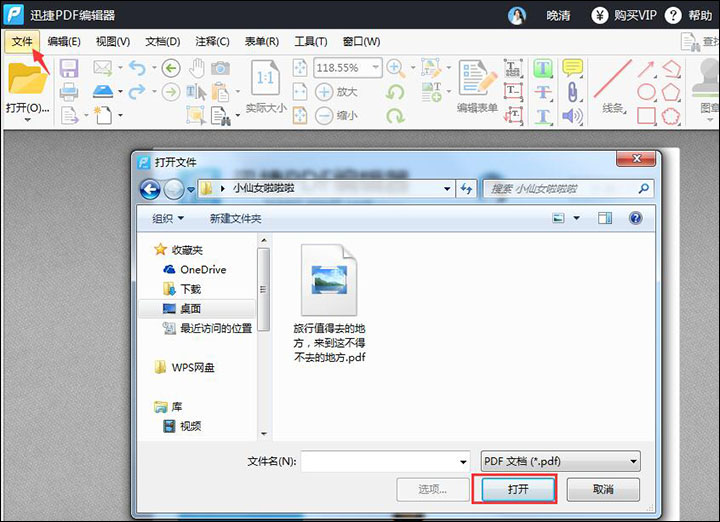Click the 取消 button

point(602,490)
